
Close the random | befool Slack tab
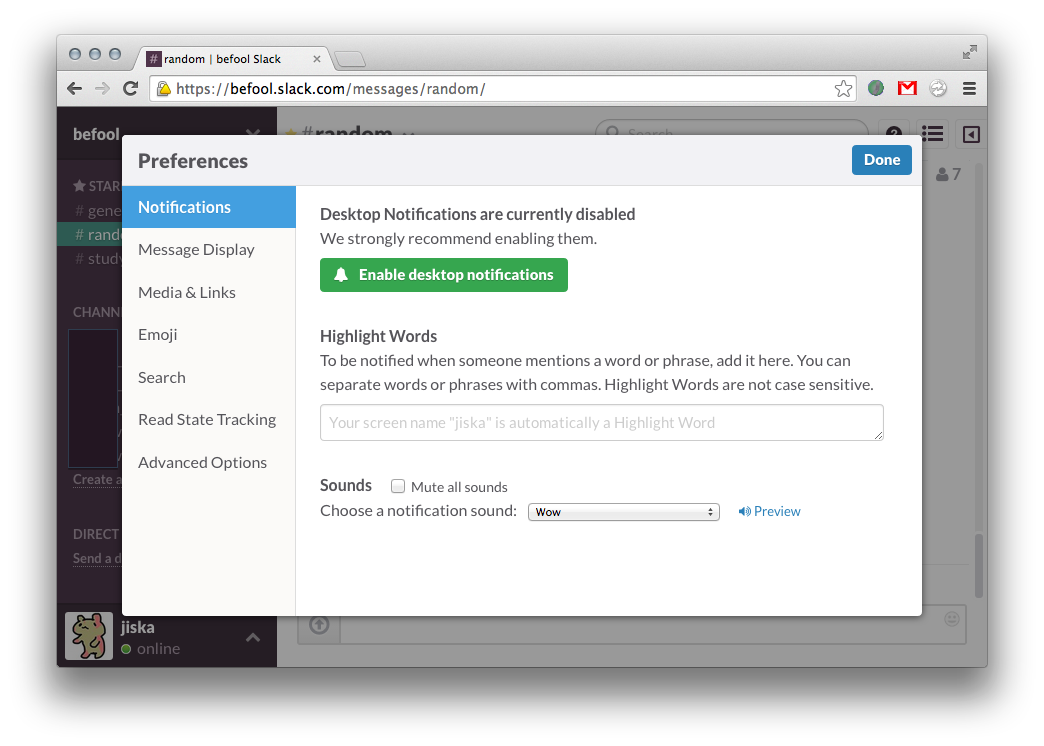pyautogui.click(x=317, y=59)
